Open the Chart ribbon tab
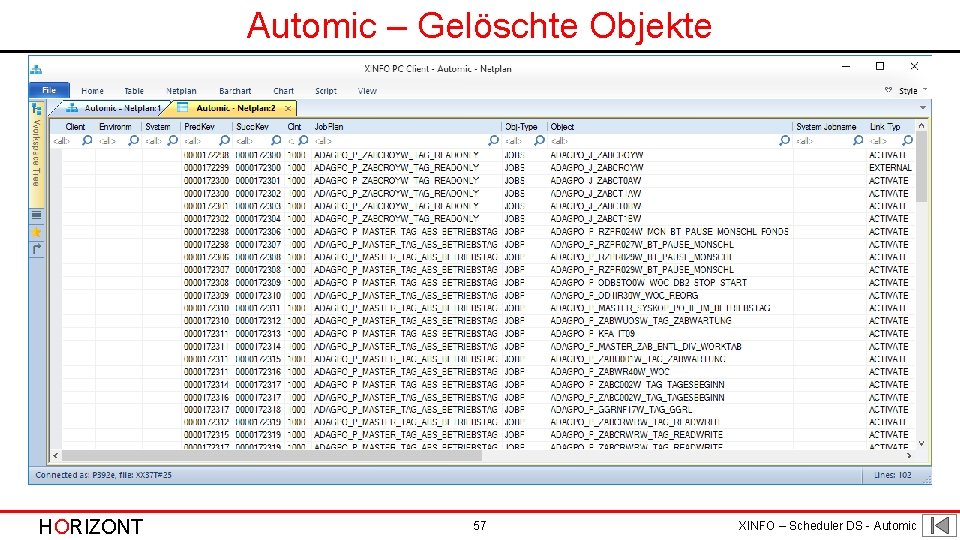 283,91
